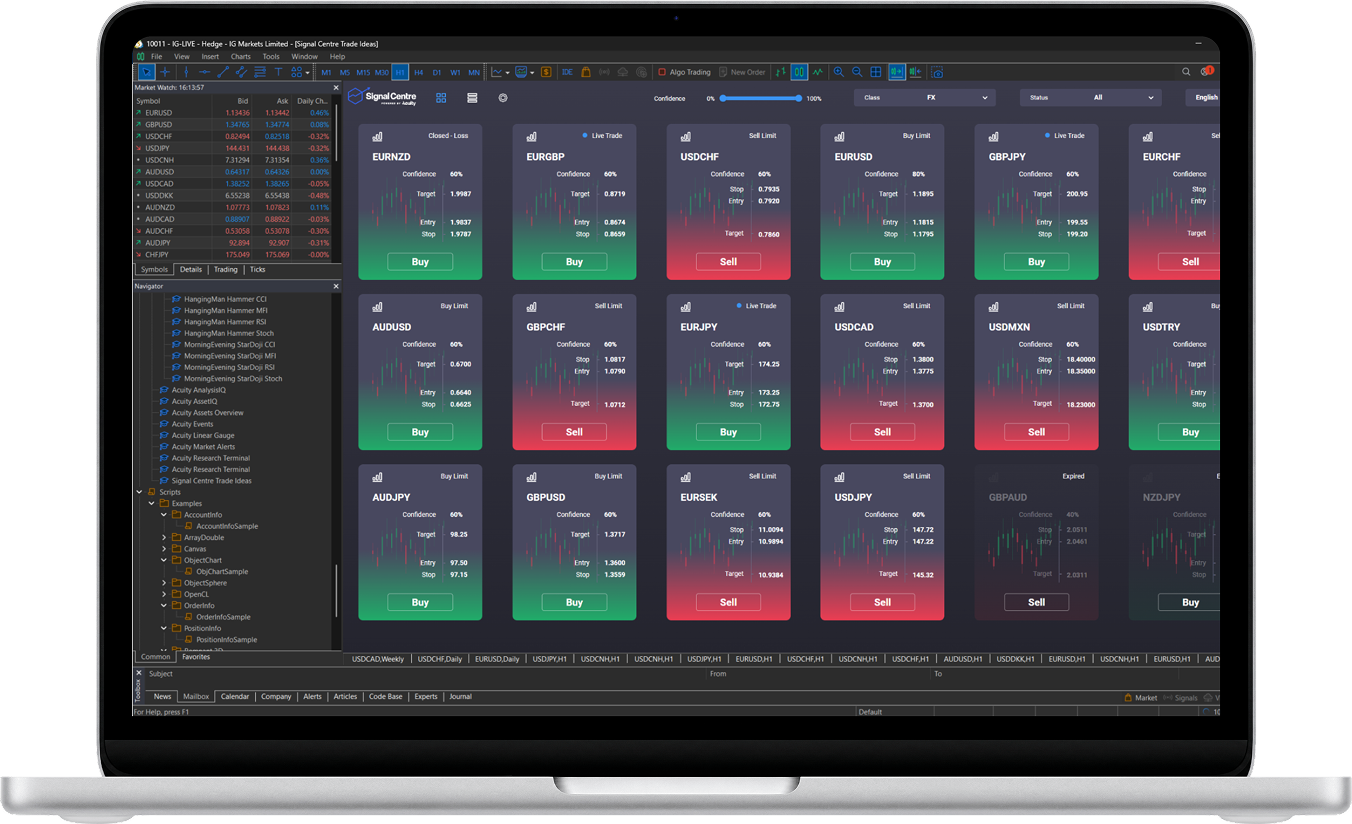
Task: Click Buy on the EURNZD card
Action: tap(420, 262)
